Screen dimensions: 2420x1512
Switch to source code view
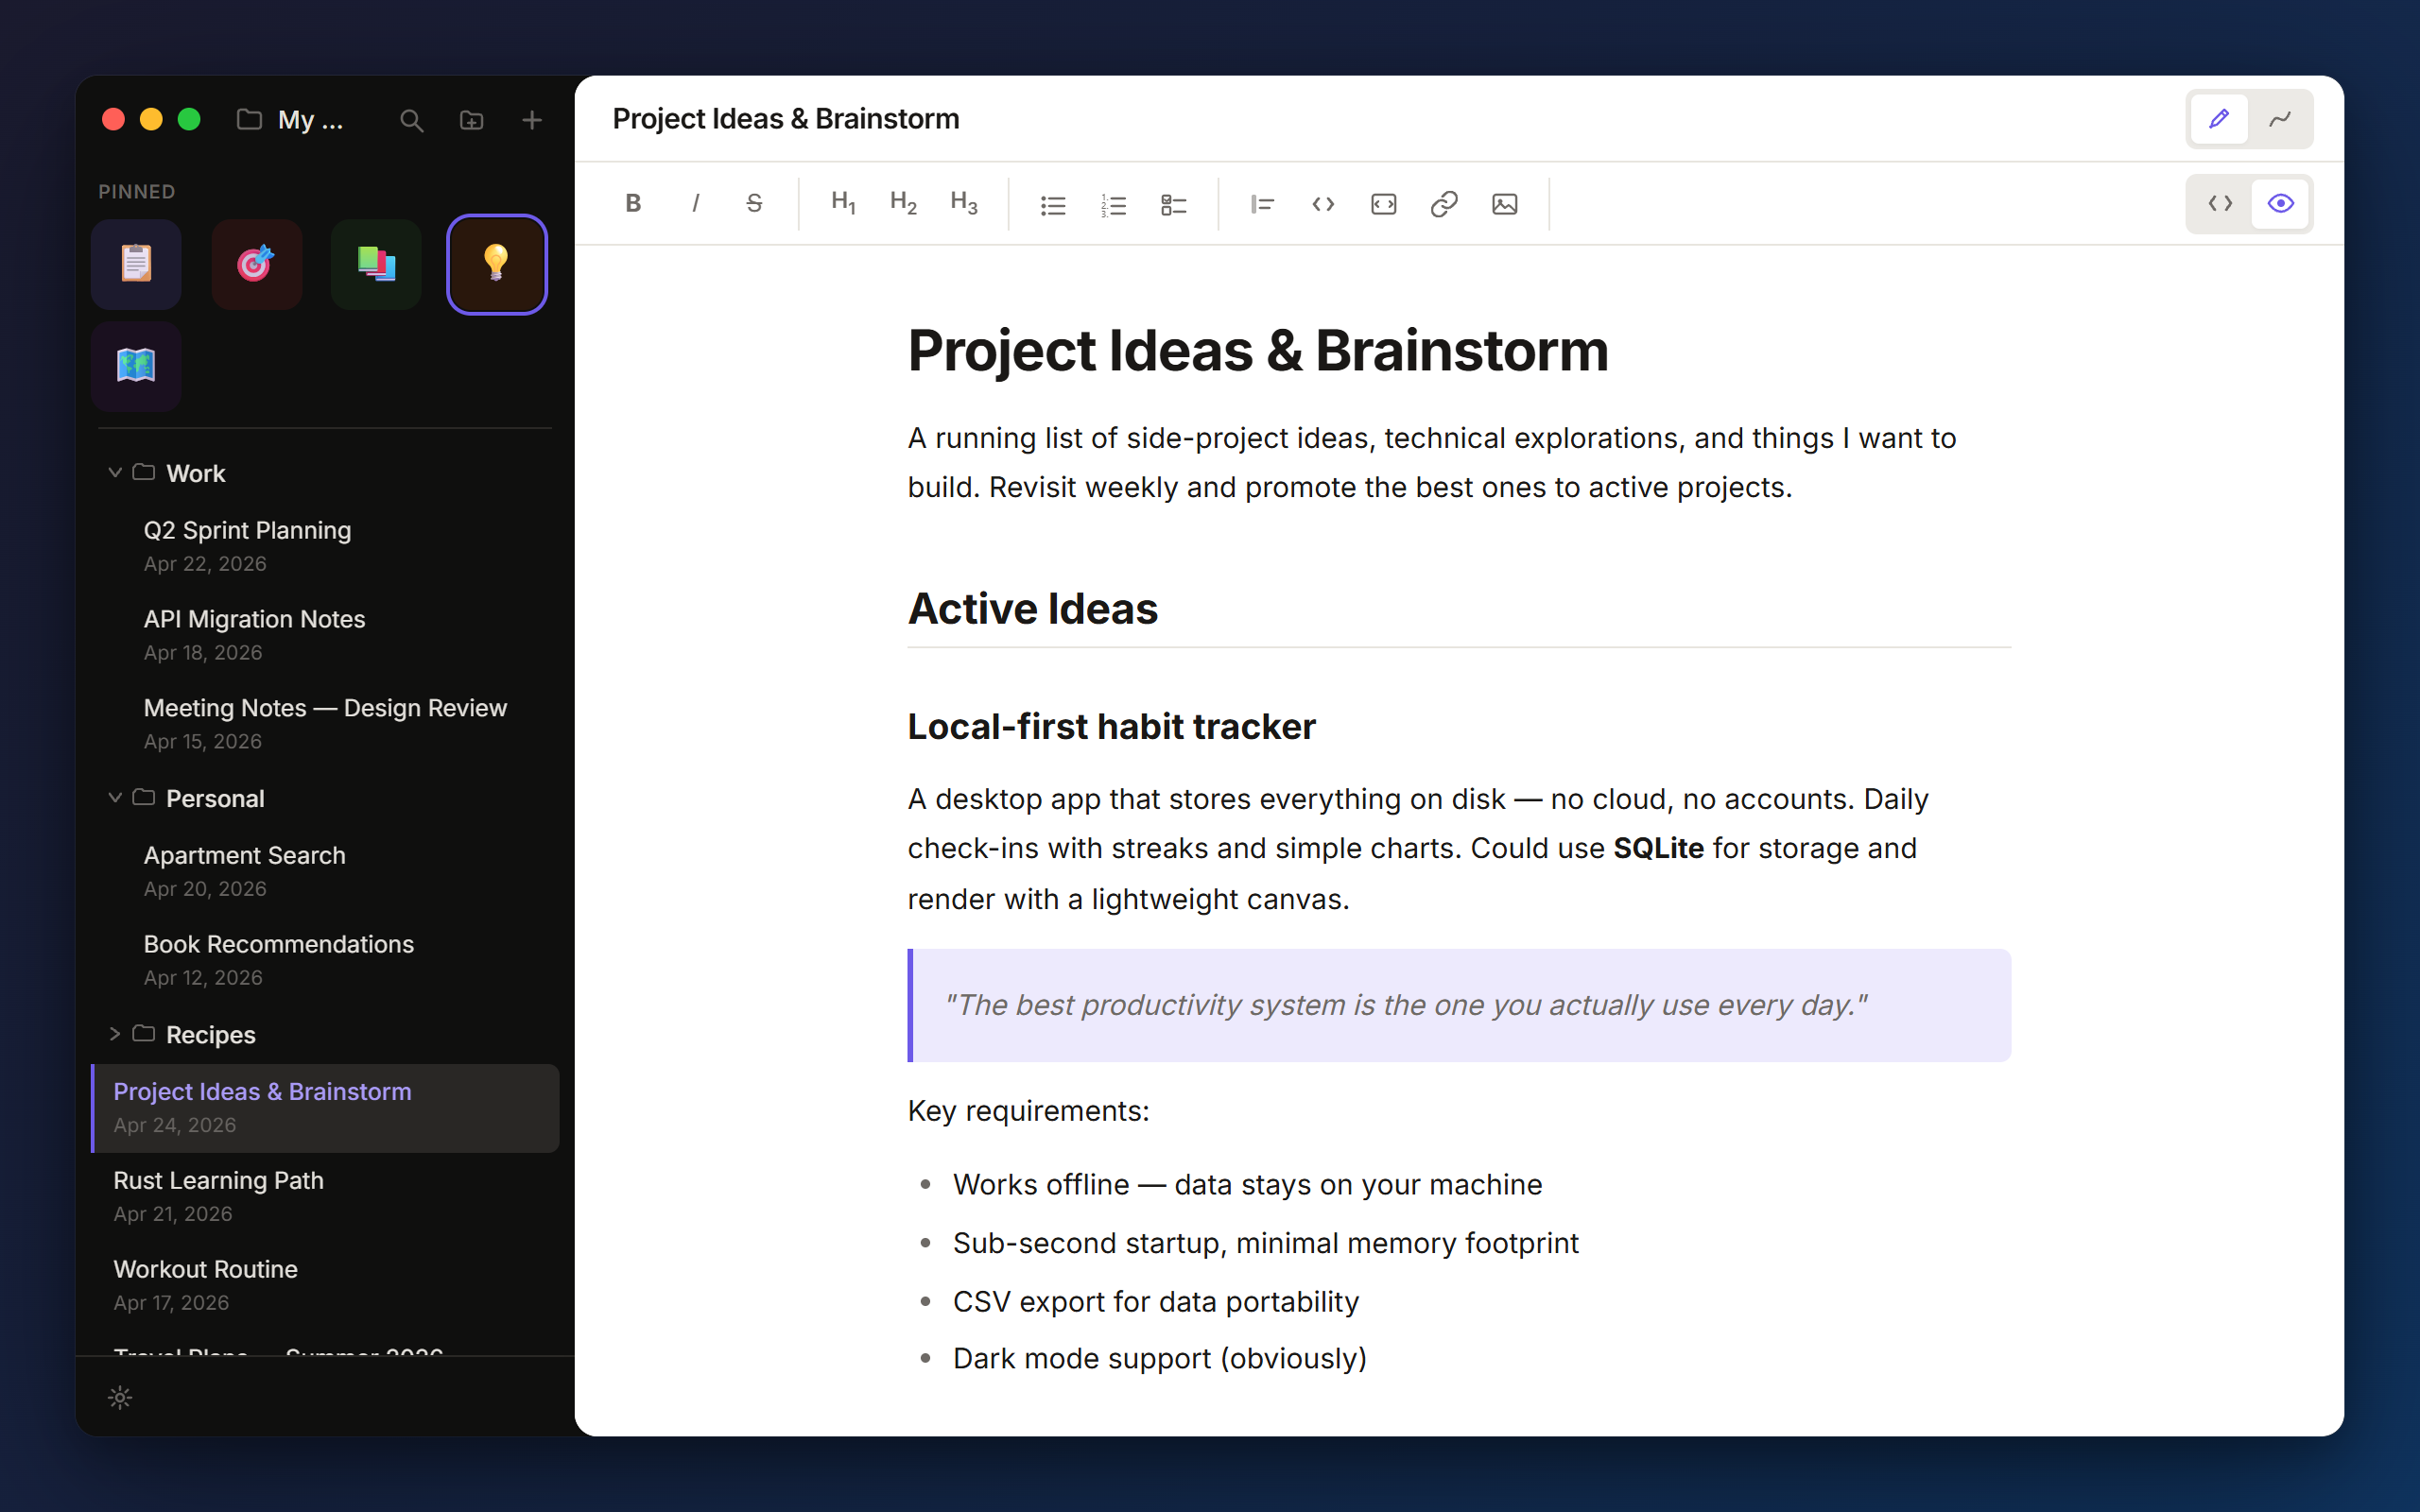(2220, 204)
